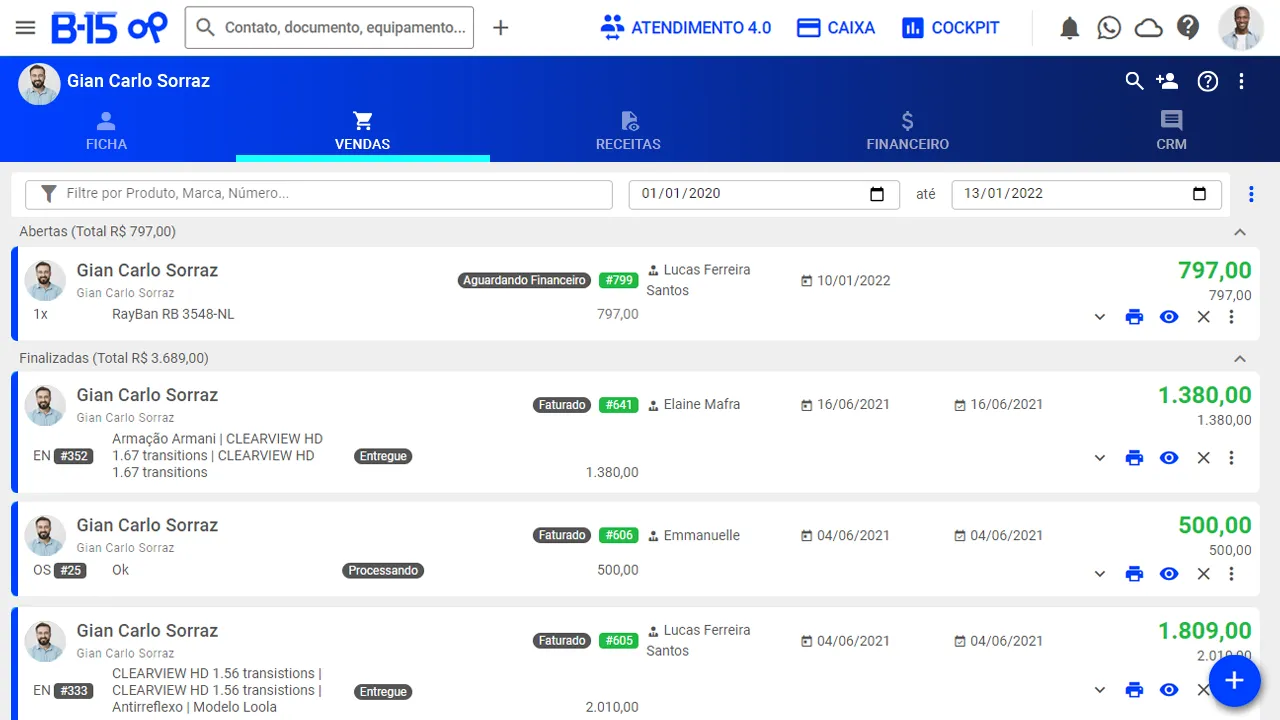The width and height of the screenshot is (1280, 720).
Task: View sale #641 details with the eye icon
Action: [x=1169, y=457]
